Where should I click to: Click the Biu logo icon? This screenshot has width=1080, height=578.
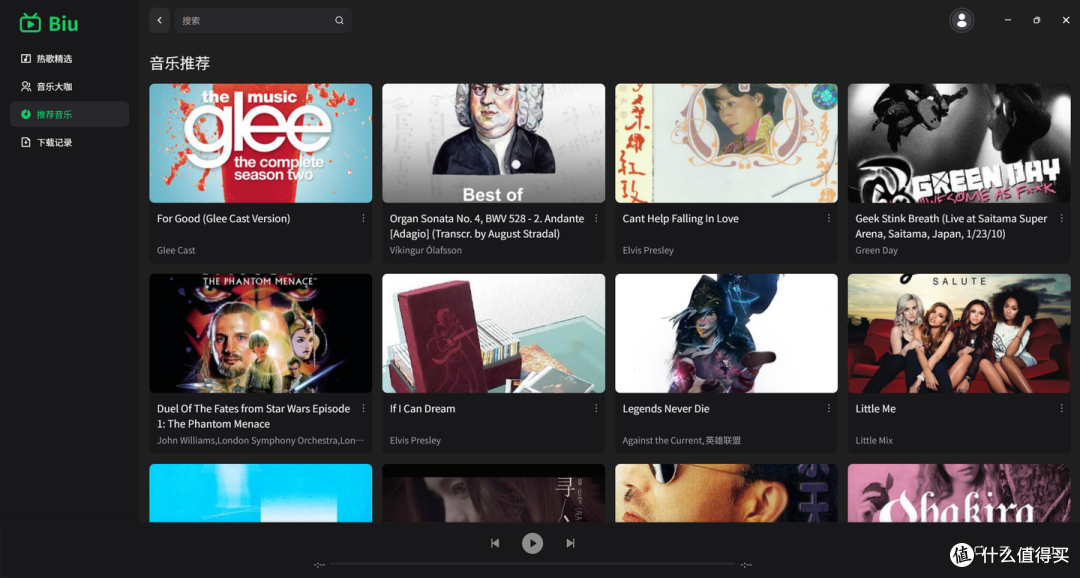[x=30, y=23]
